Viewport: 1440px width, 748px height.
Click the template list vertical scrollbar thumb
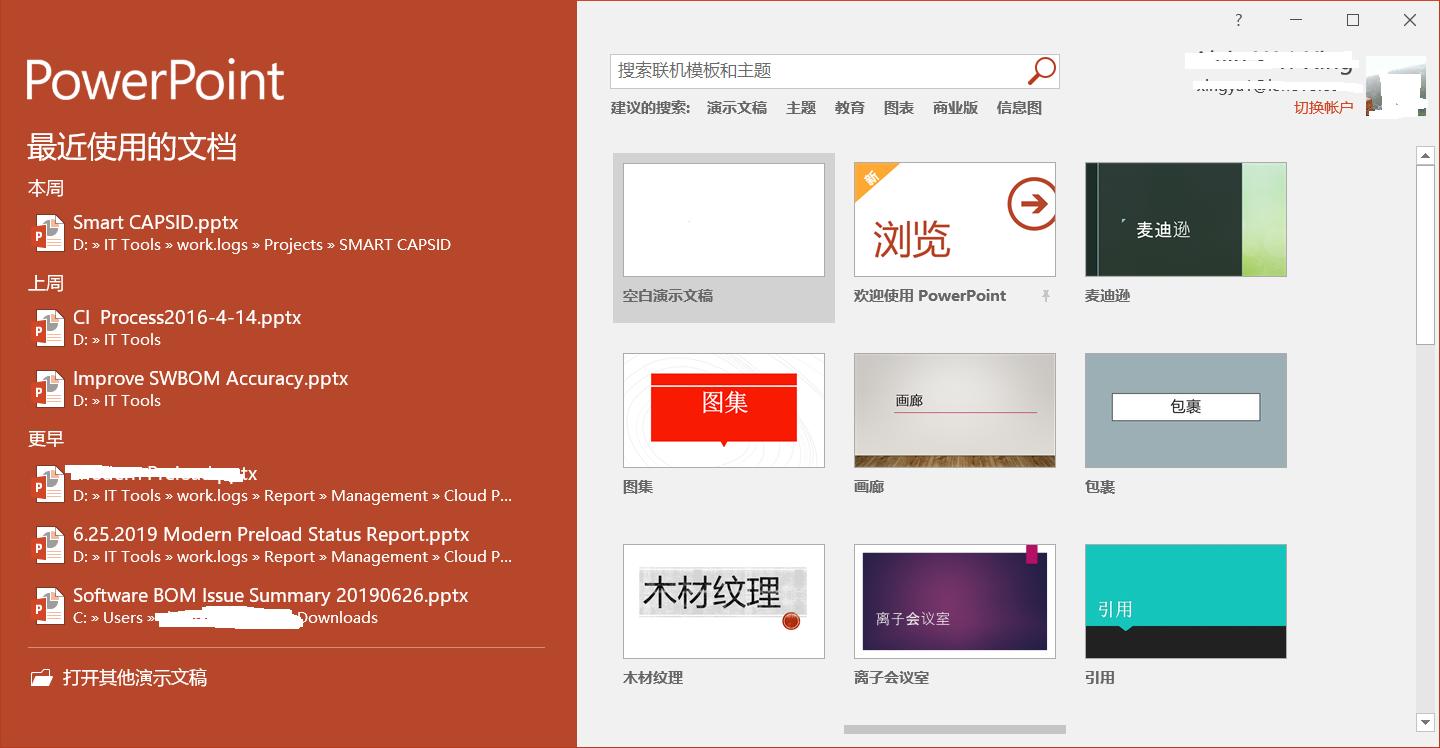point(1425,256)
